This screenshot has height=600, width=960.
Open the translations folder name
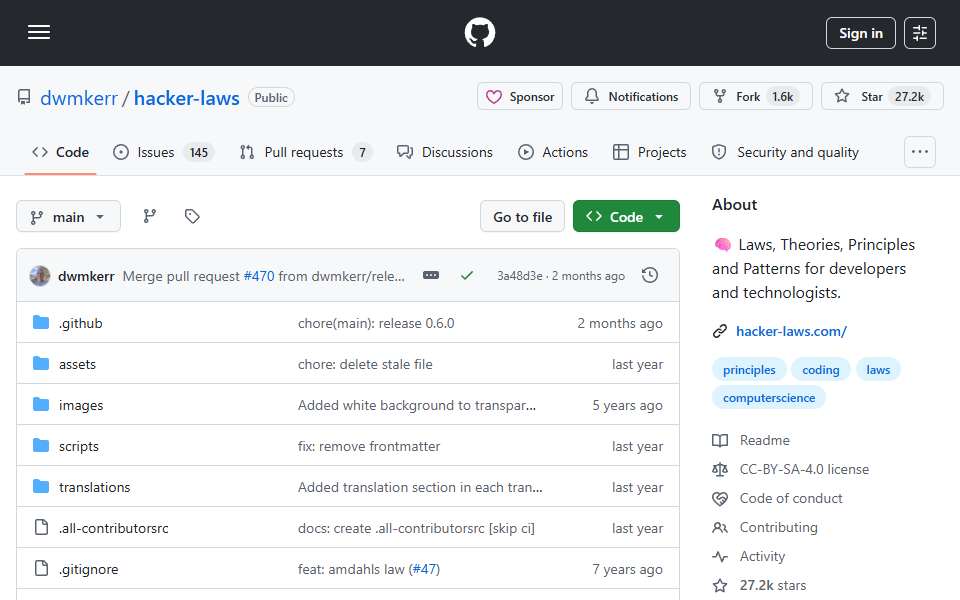click(x=94, y=487)
